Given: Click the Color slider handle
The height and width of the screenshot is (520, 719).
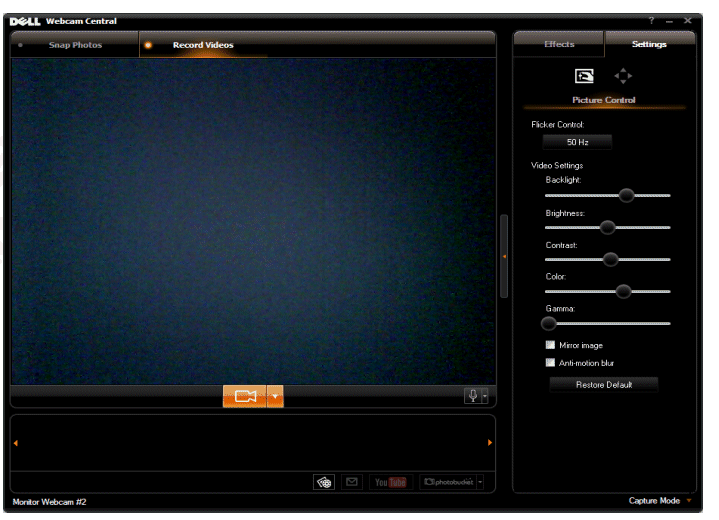Looking at the screenshot, I should (x=623, y=291).
